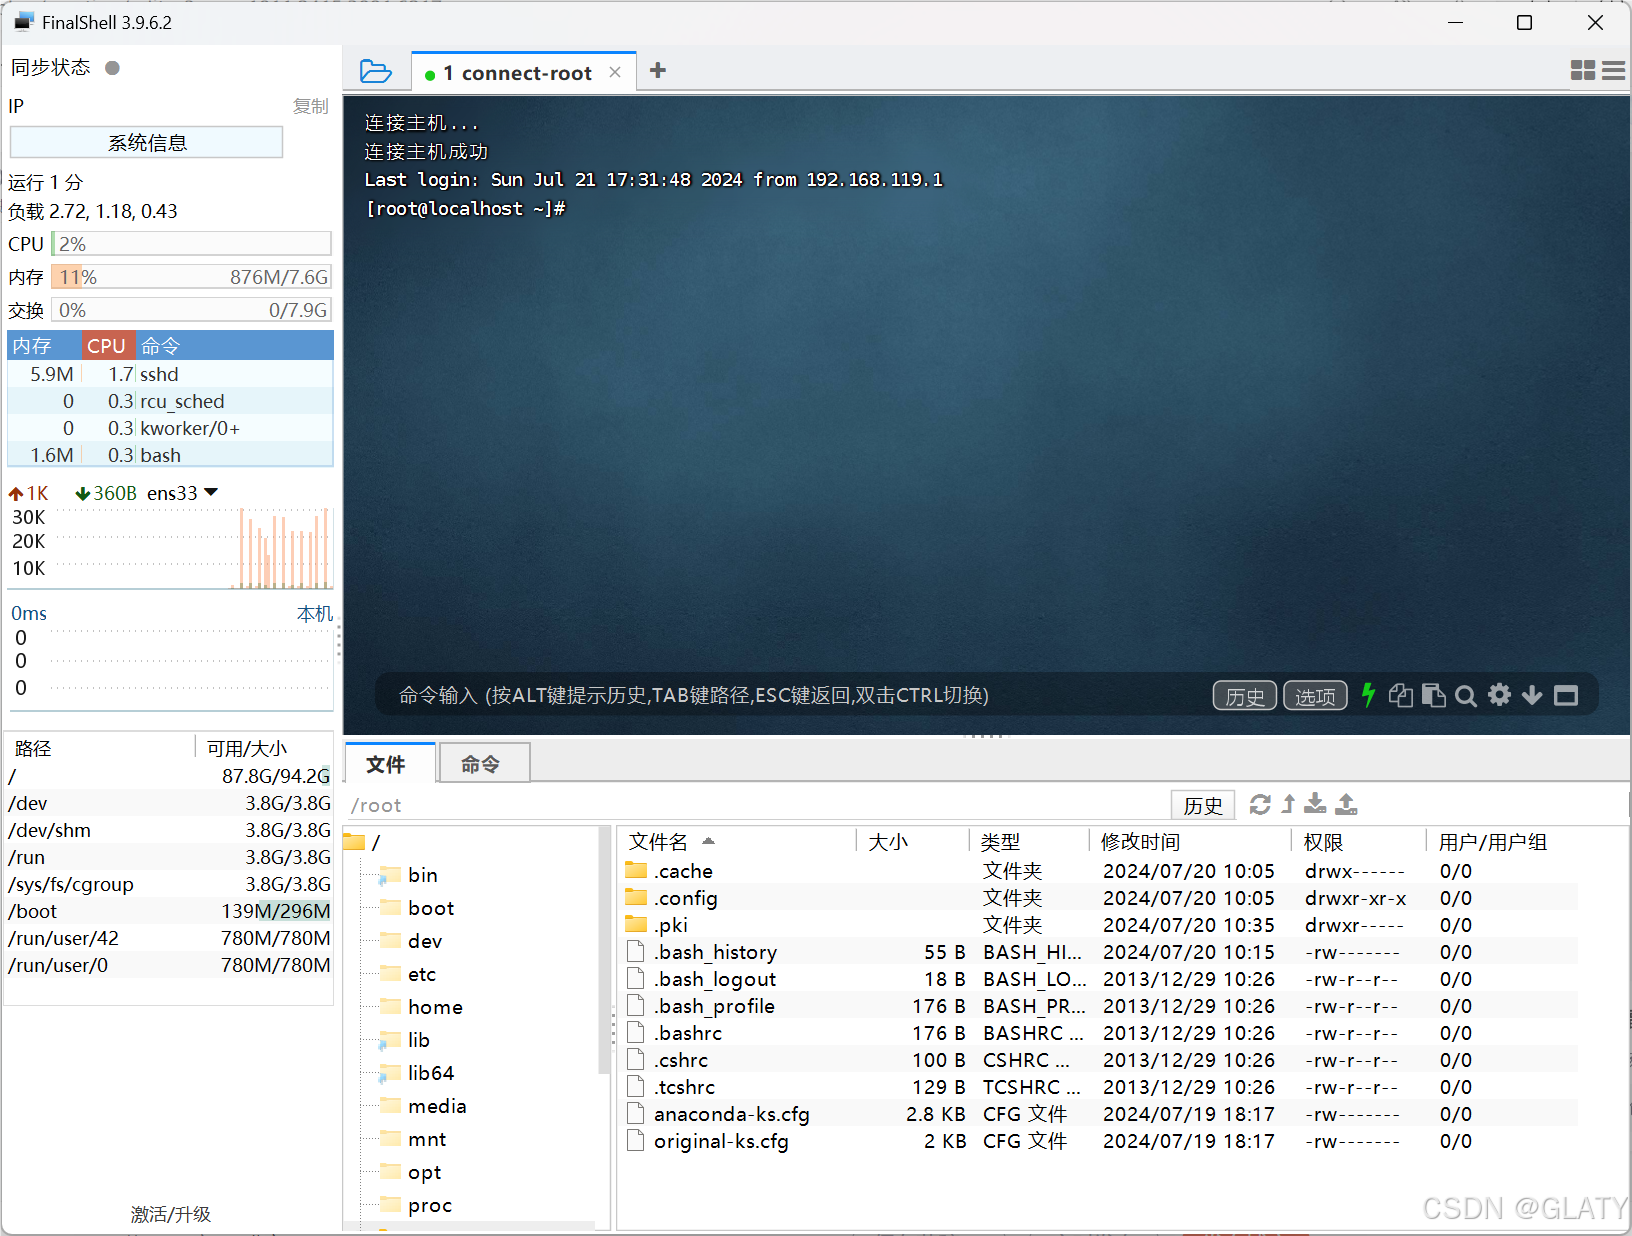Switch to the 命令 tab
The height and width of the screenshot is (1236, 1632).
coord(484,764)
